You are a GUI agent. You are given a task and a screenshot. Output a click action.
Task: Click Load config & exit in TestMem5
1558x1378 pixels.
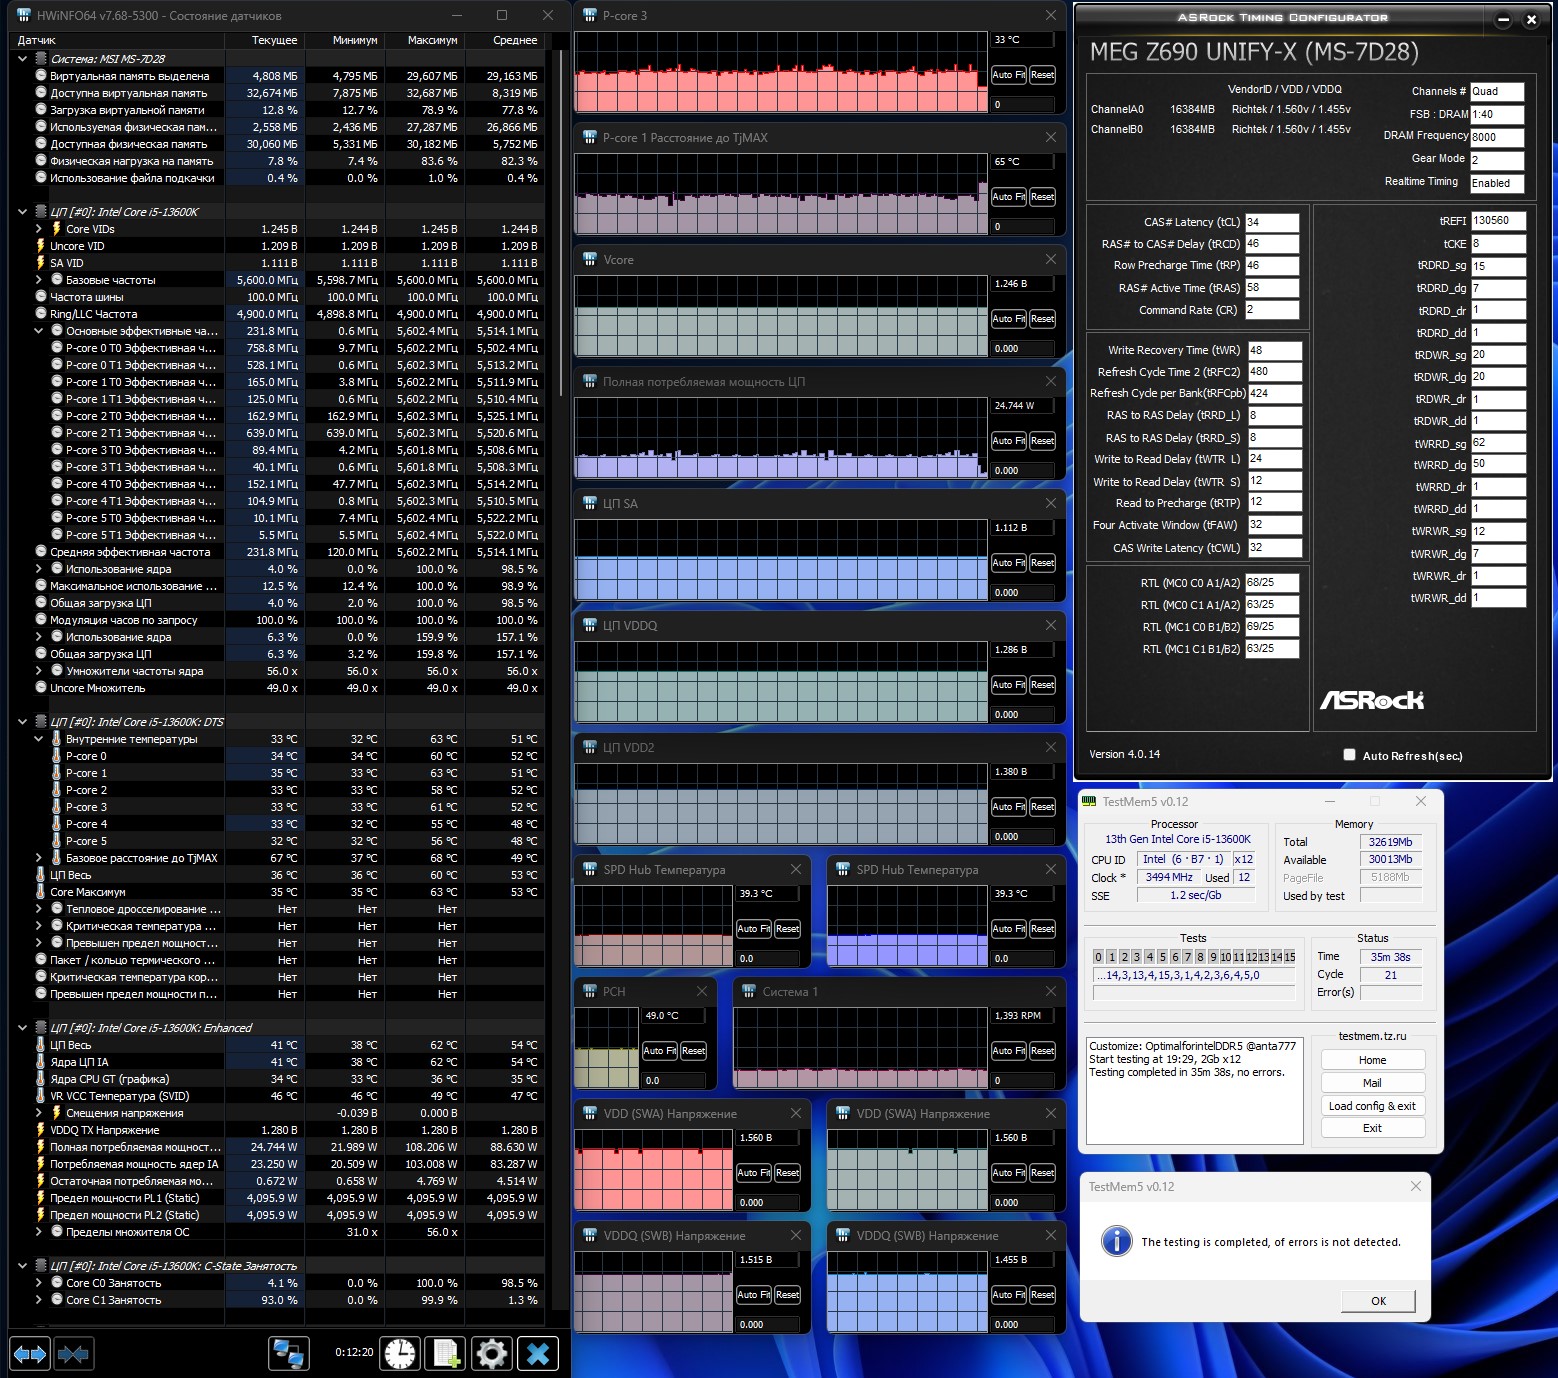point(1372,1106)
